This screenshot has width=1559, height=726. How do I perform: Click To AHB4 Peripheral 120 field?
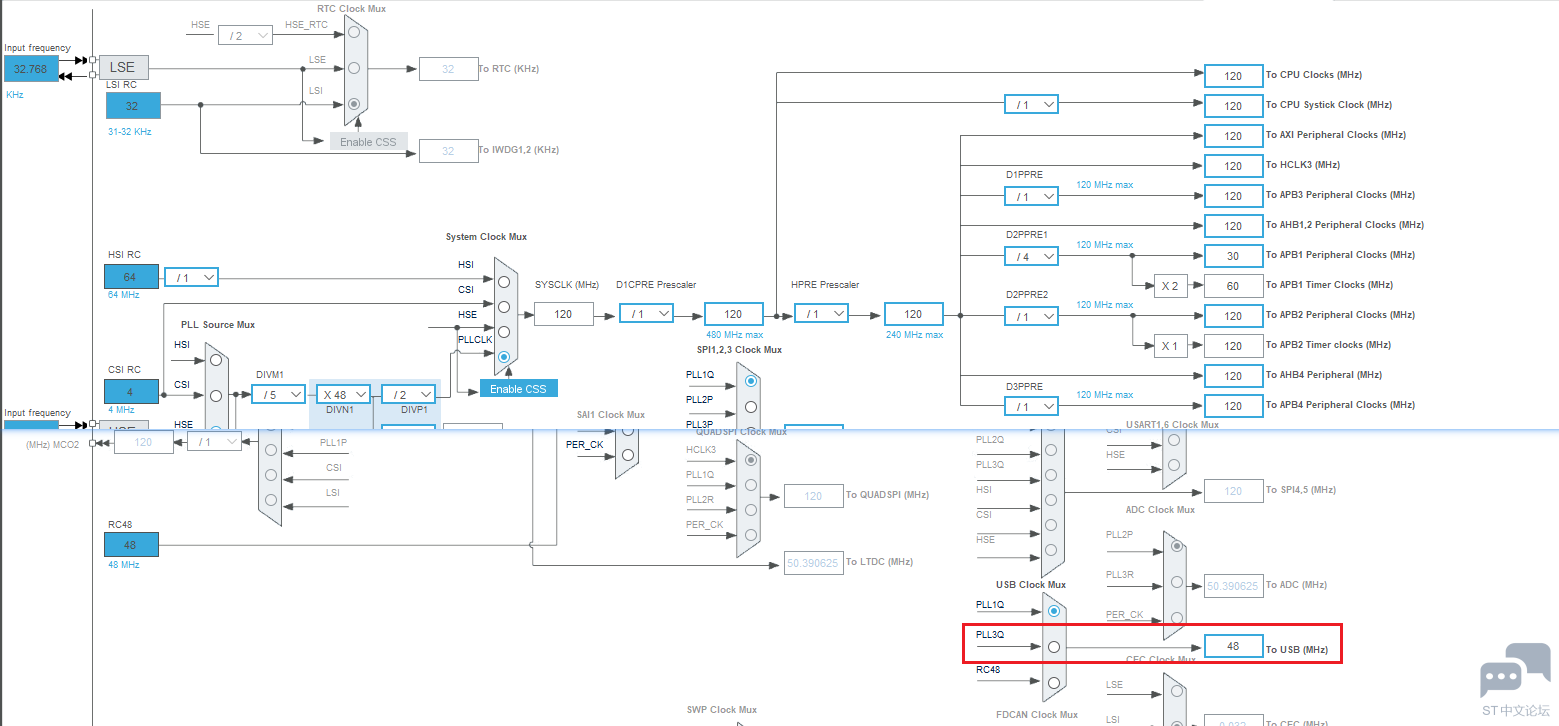pyautogui.click(x=1233, y=376)
